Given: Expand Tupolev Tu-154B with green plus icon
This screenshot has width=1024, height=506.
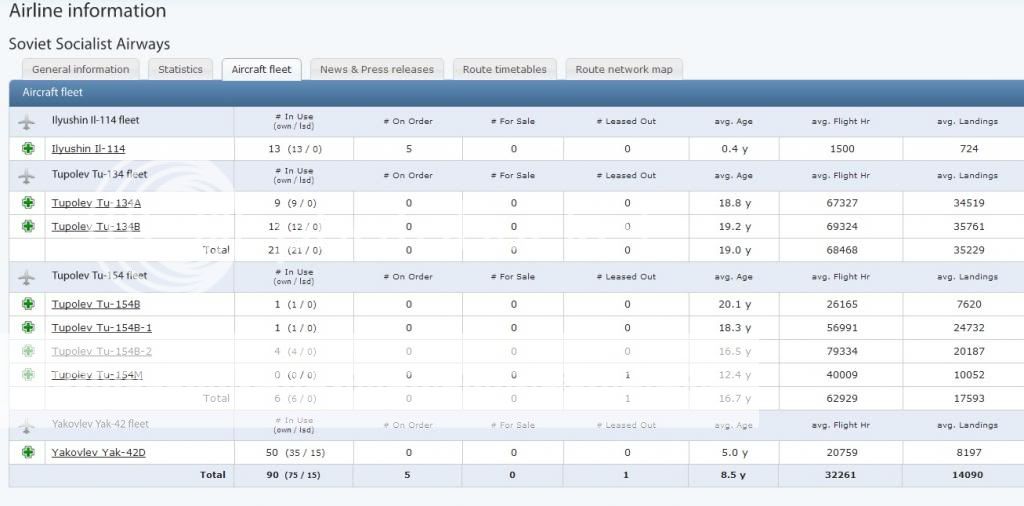Looking at the screenshot, I should tap(27, 304).
